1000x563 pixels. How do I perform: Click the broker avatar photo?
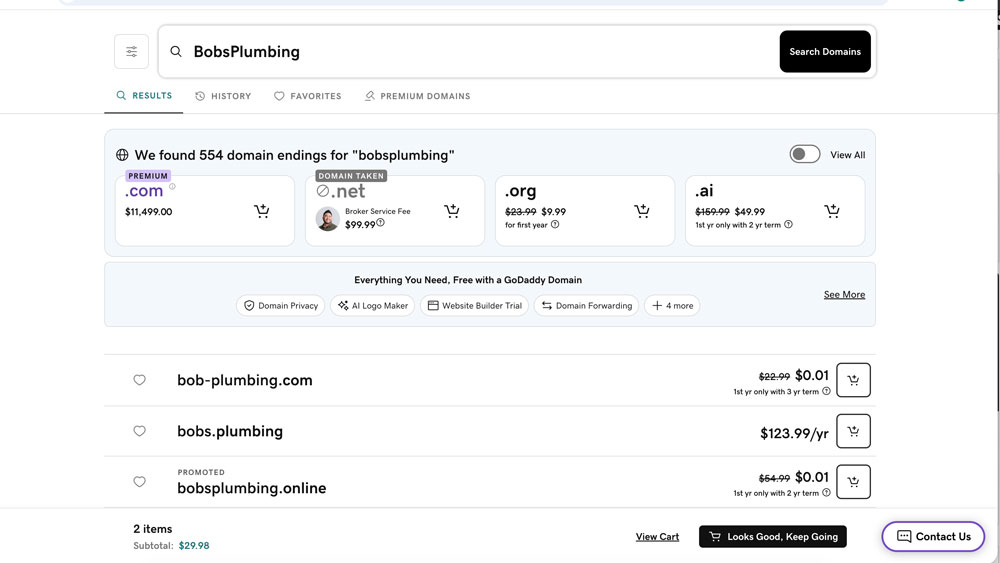coord(328,219)
